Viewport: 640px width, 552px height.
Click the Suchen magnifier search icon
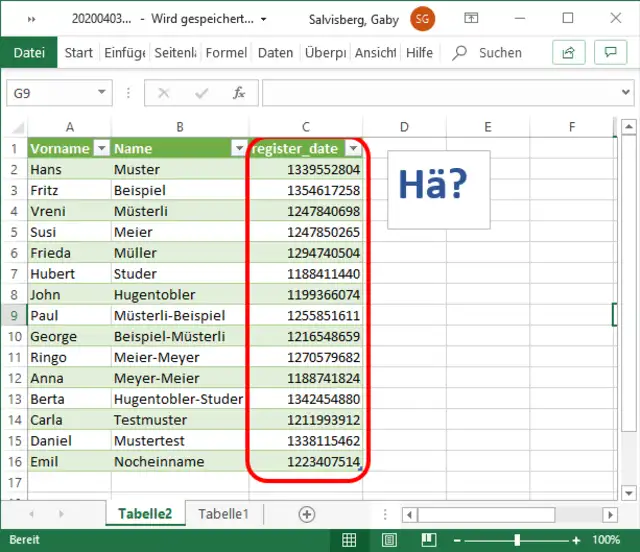click(x=460, y=53)
